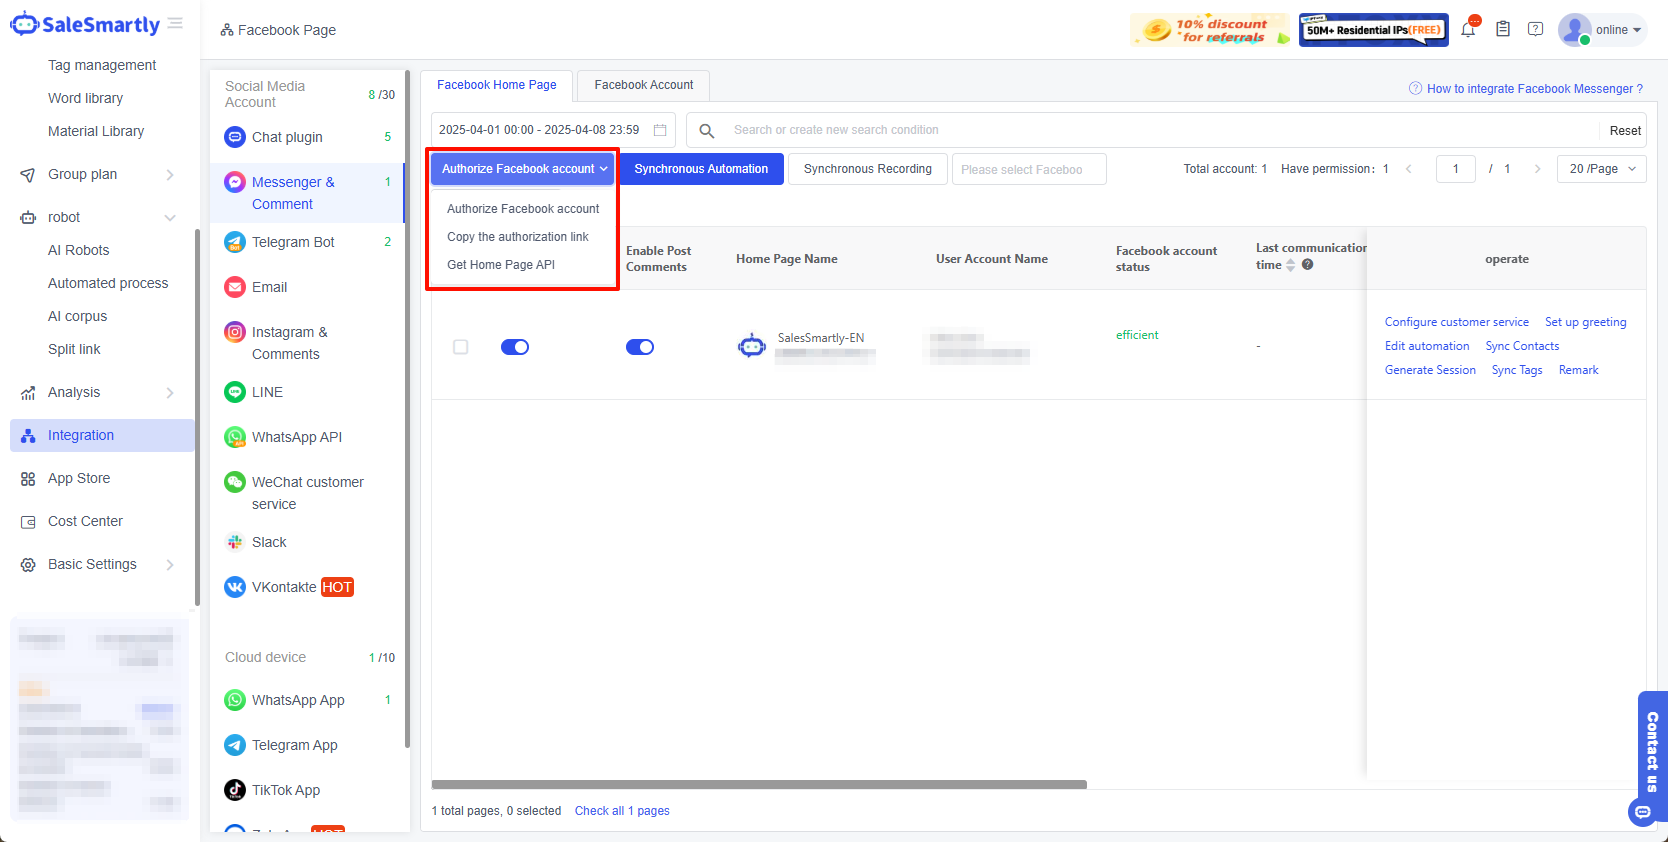1668x842 pixels.
Task: Click the Synchronous Automation button
Action: coord(701,169)
